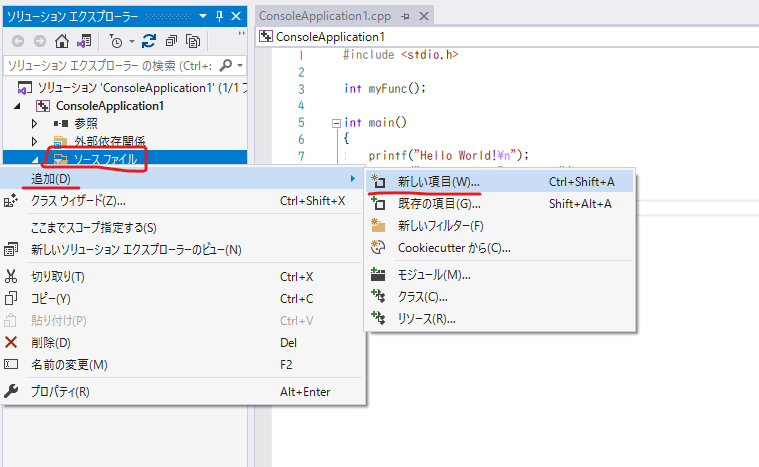Expand the 参照 tree node

click(x=35, y=123)
